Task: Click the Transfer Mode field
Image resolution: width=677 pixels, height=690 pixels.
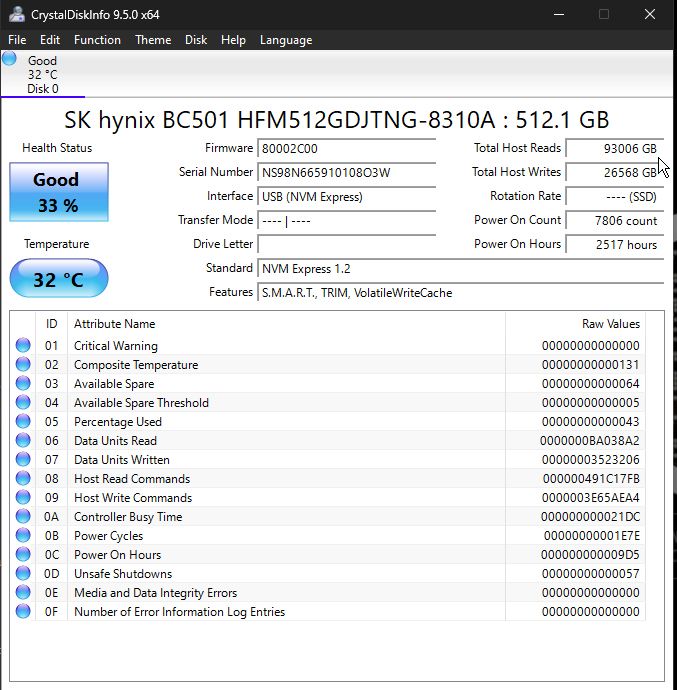Action: pos(346,220)
